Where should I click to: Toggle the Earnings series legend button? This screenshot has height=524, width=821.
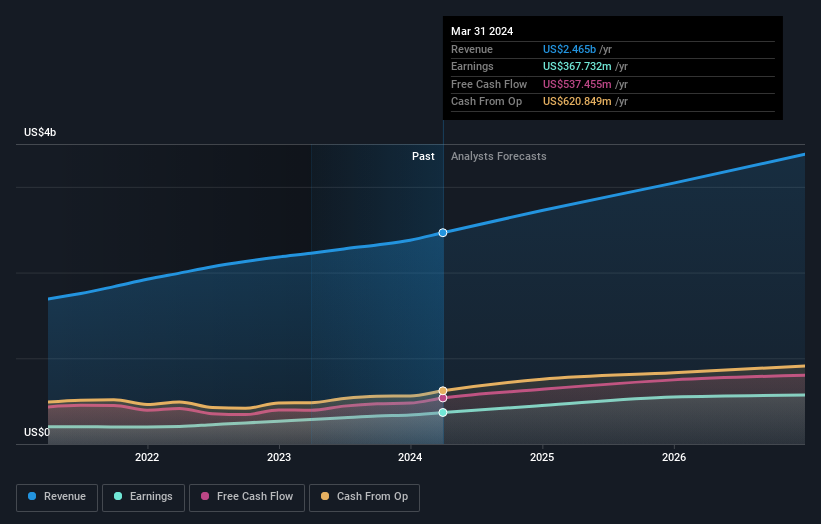pos(143,497)
